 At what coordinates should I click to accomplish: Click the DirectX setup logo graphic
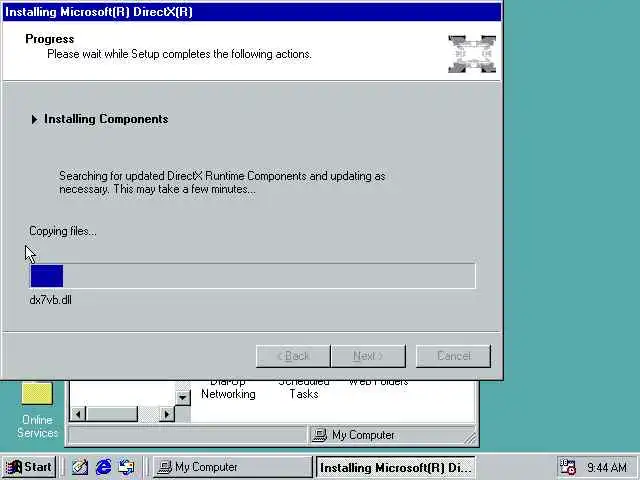click(472, 53)
